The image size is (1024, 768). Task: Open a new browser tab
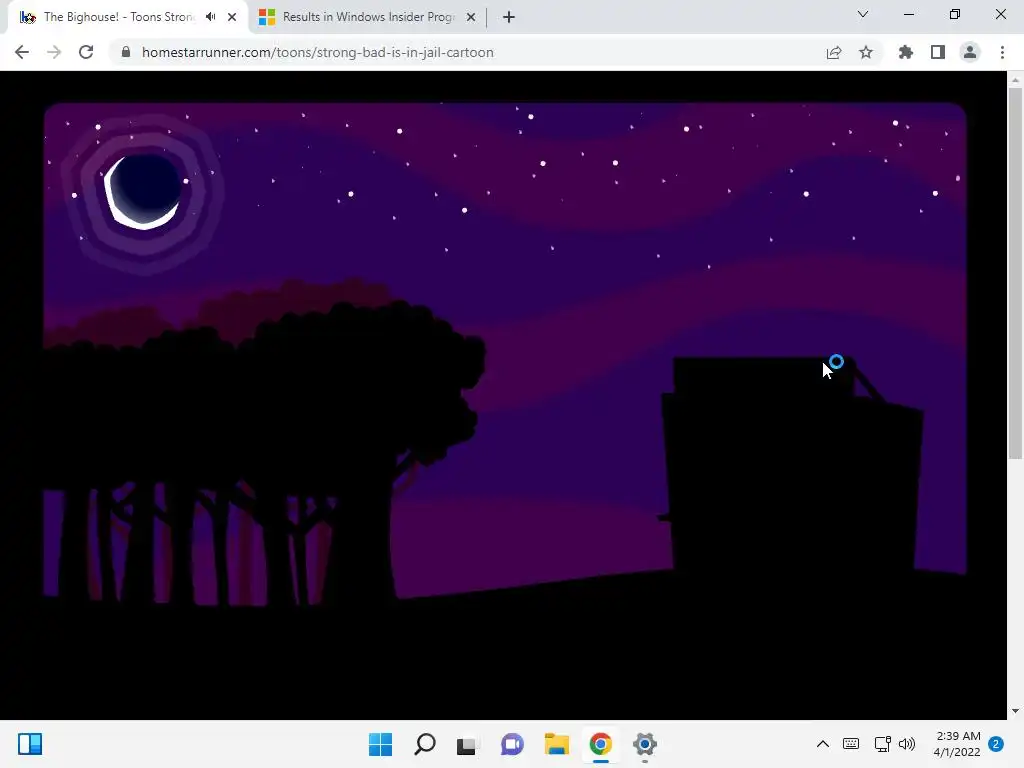(x=509, y=17)
